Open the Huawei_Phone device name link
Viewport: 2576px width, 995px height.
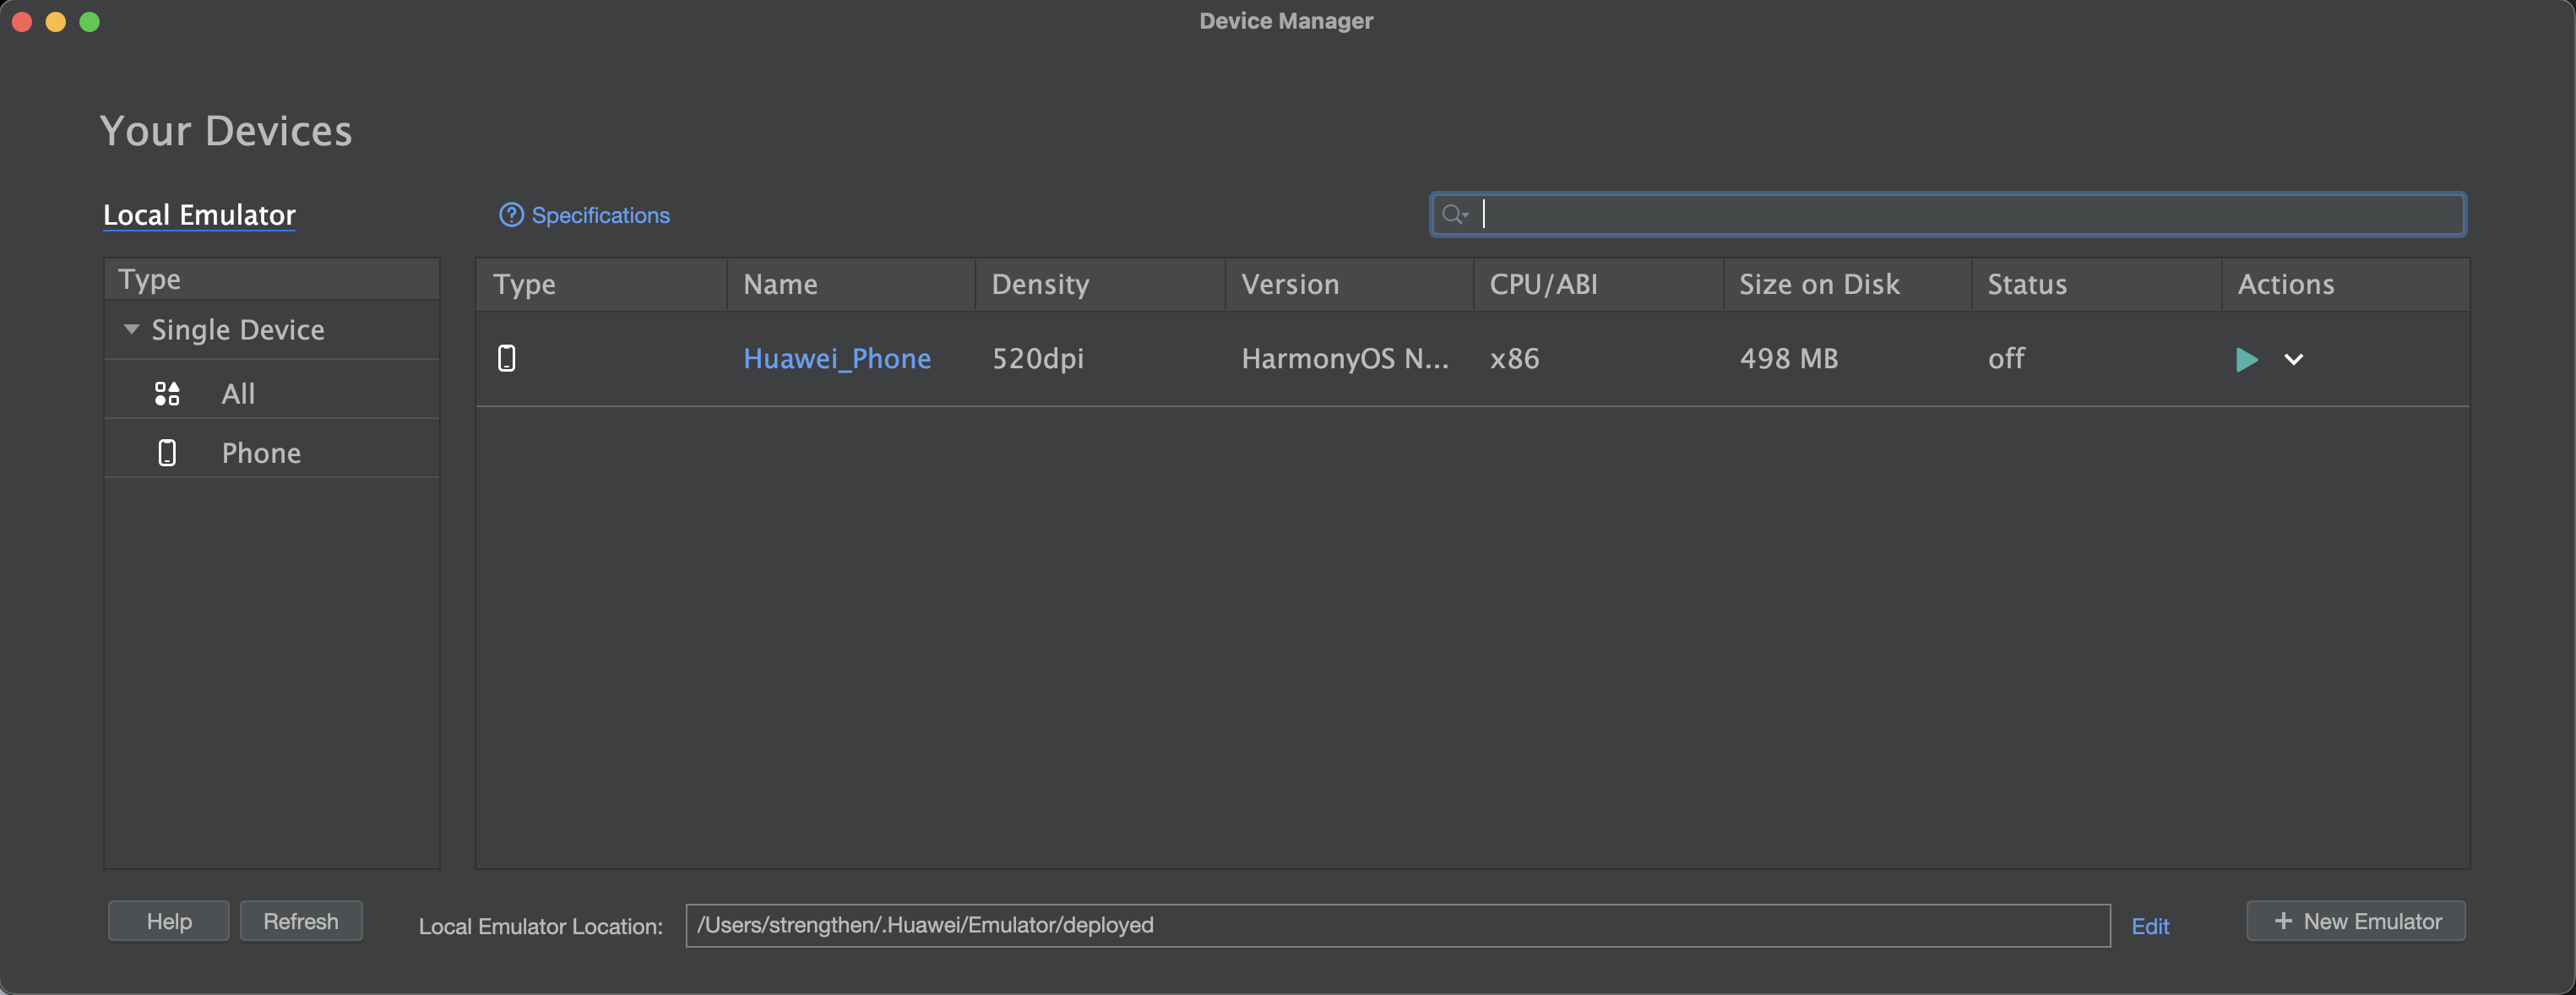click(837, 359)
